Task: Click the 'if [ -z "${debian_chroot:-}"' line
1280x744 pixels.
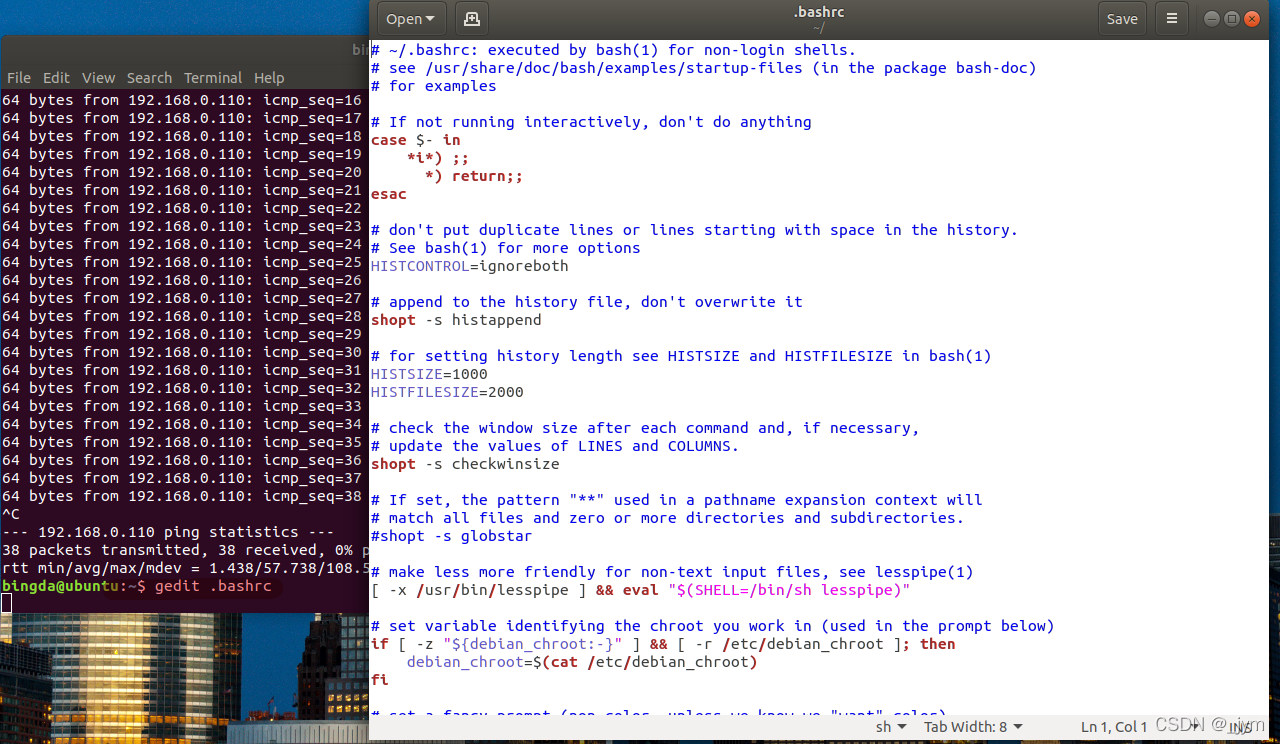Action: 663,644
